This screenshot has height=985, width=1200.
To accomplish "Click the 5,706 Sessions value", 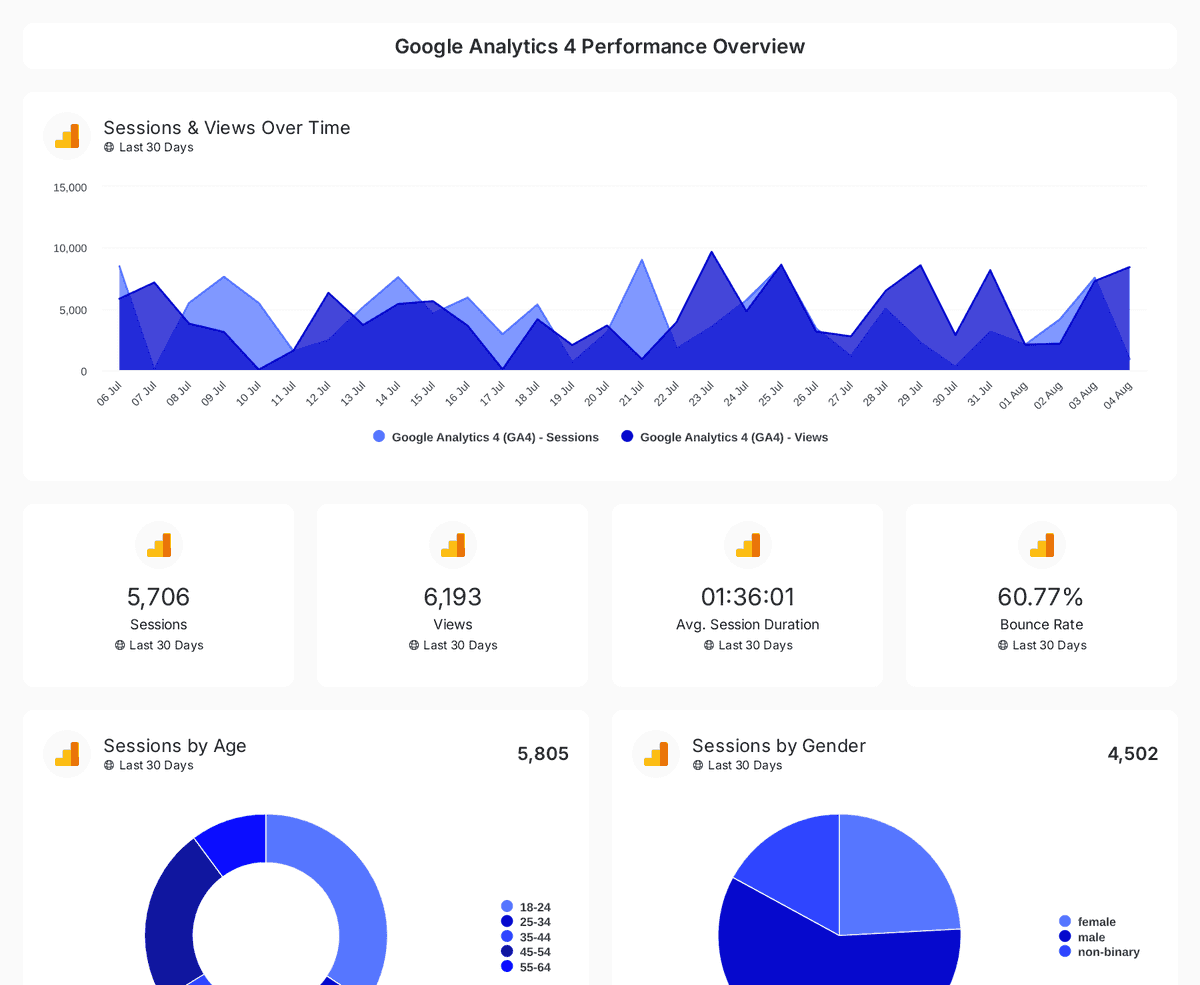I will [159, 597].
